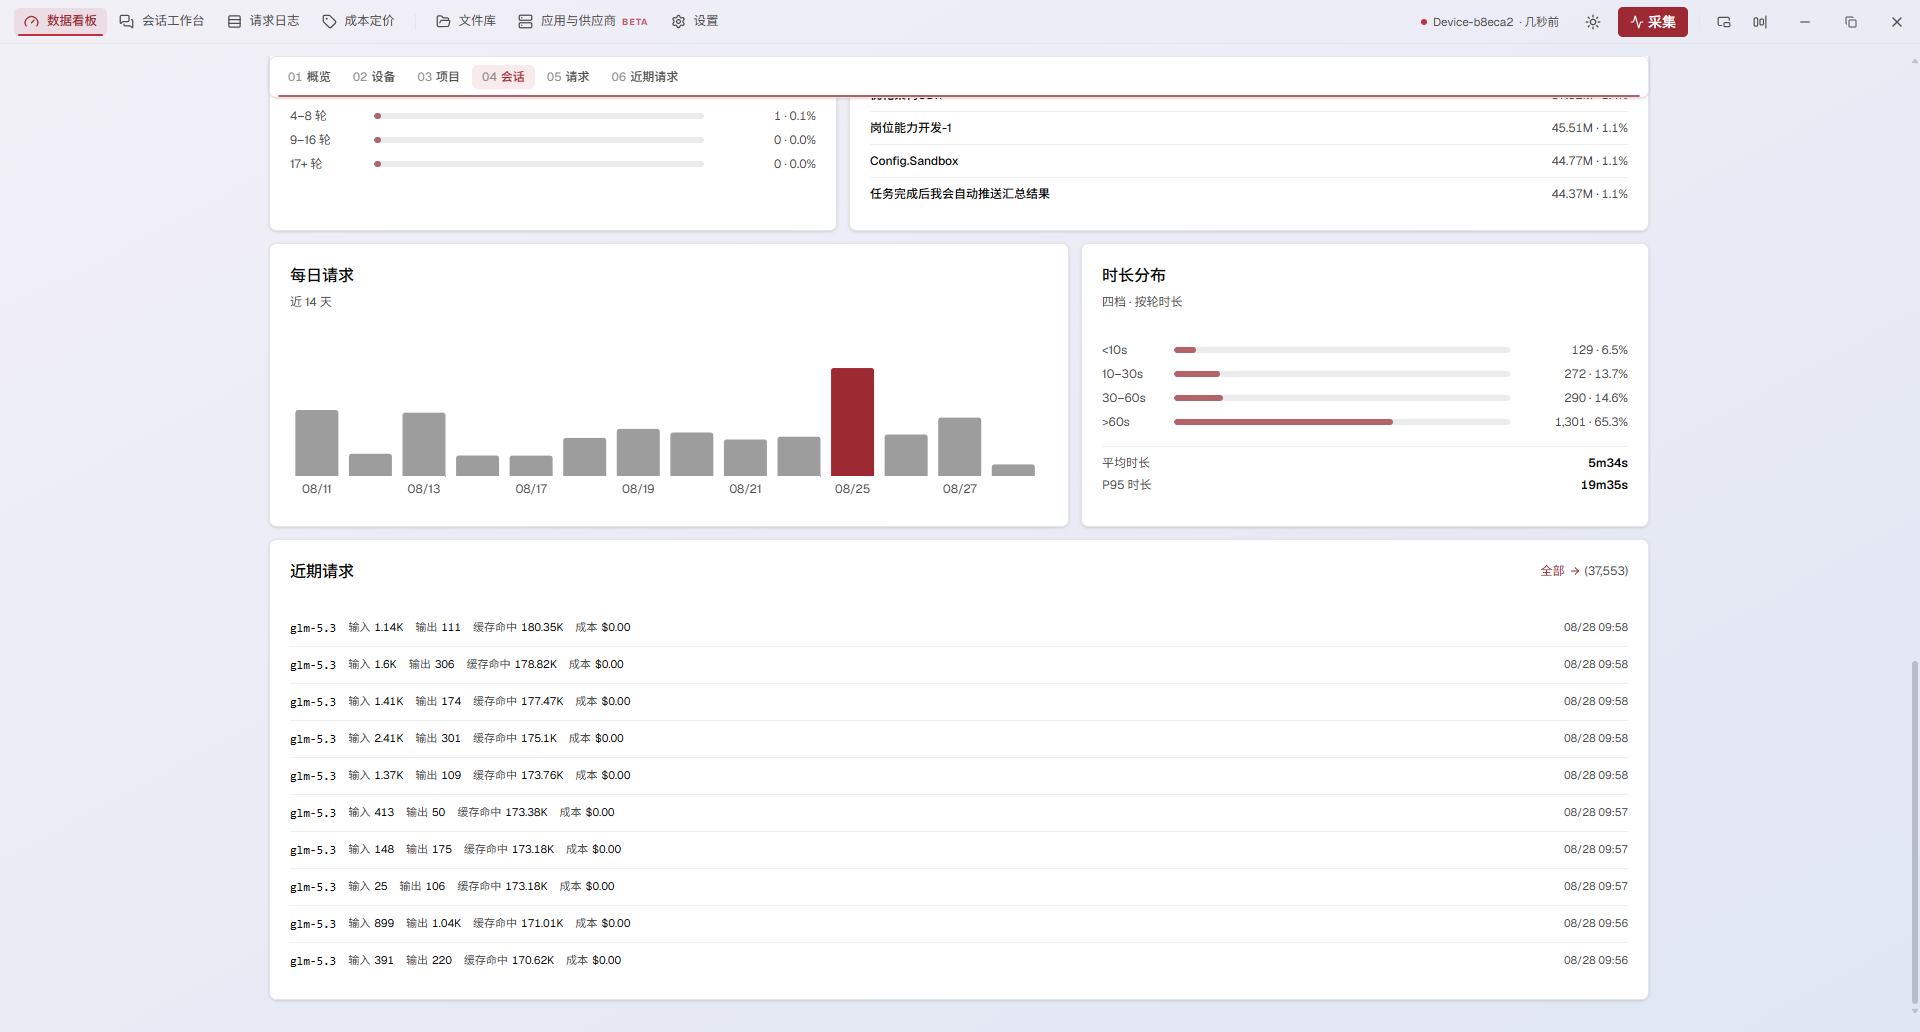Open the request row with 输入 25
1920x1032 pixels.
coord(959,887)
